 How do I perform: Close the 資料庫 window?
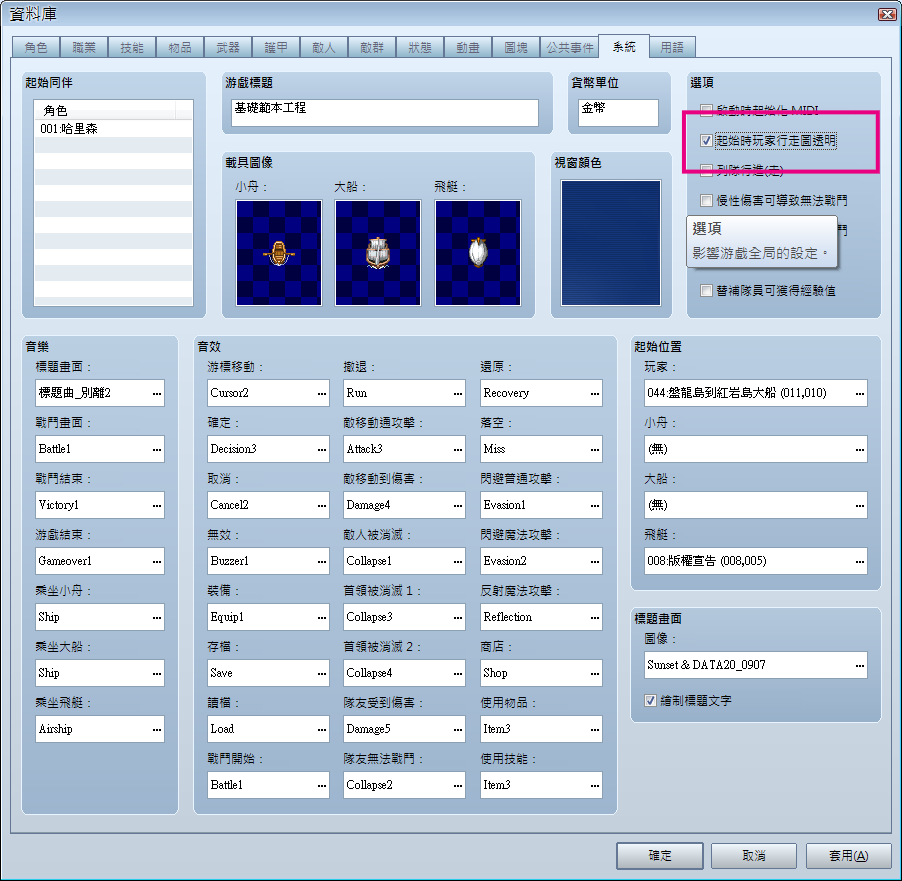[x=887, y=14]
